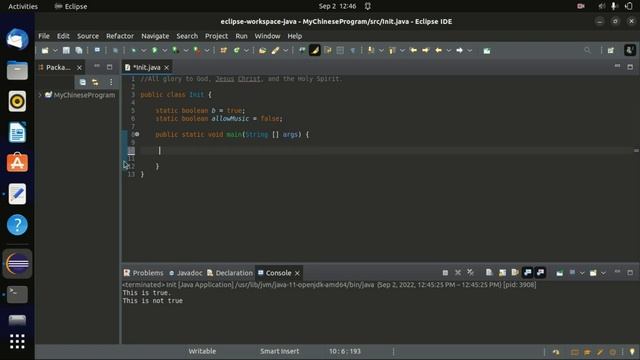The height and width of the screenshot is (360, 640).
Task: Open the Source menu
Action: click(88, 36)
